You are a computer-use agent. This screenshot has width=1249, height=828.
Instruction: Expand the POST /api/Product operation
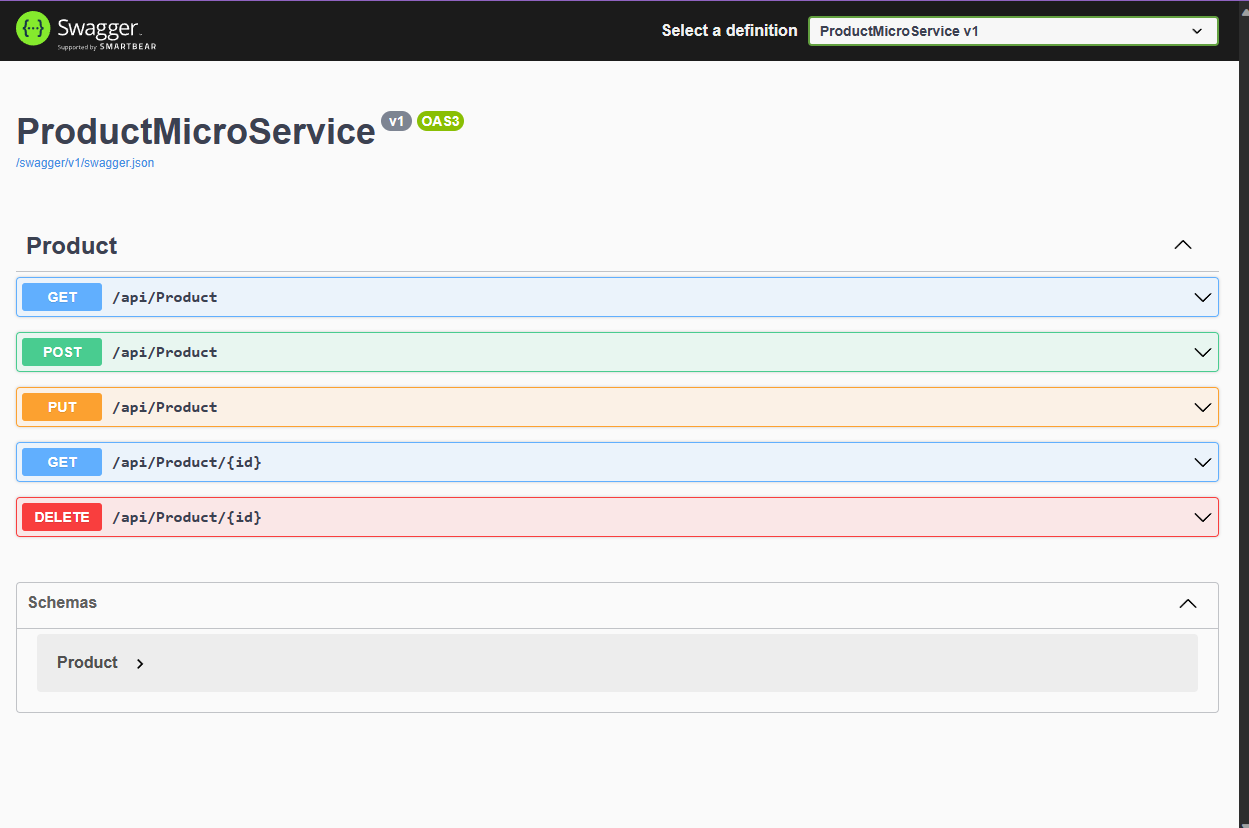[1202, 352]
